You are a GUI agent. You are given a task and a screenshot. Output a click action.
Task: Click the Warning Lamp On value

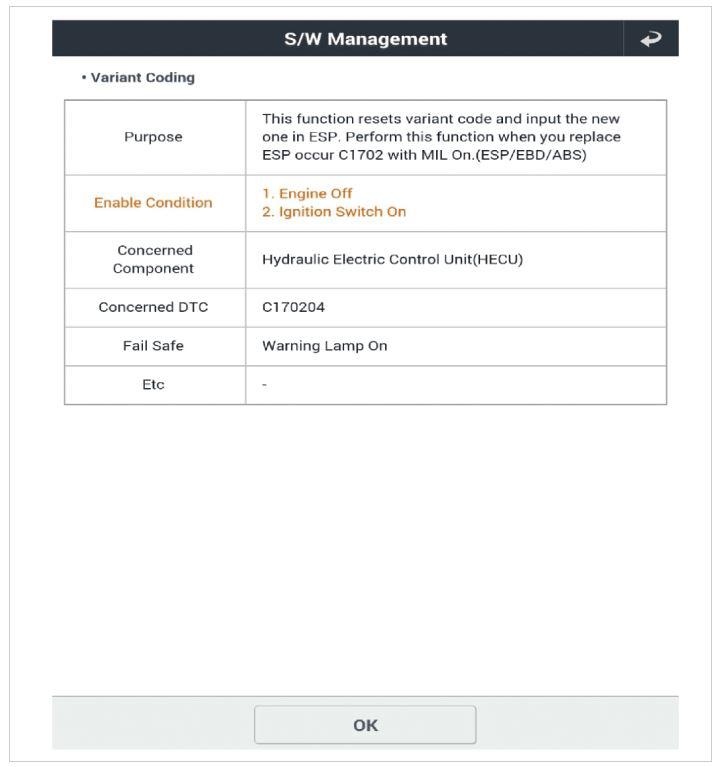click(324, 346)
